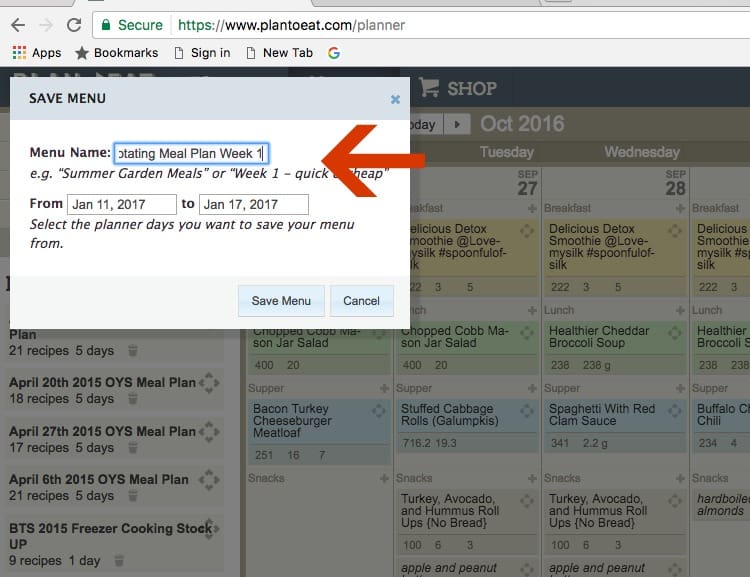Click the Oct 2016 month title
This screenshot has width=750, height=577.
(x=522, y=124)
